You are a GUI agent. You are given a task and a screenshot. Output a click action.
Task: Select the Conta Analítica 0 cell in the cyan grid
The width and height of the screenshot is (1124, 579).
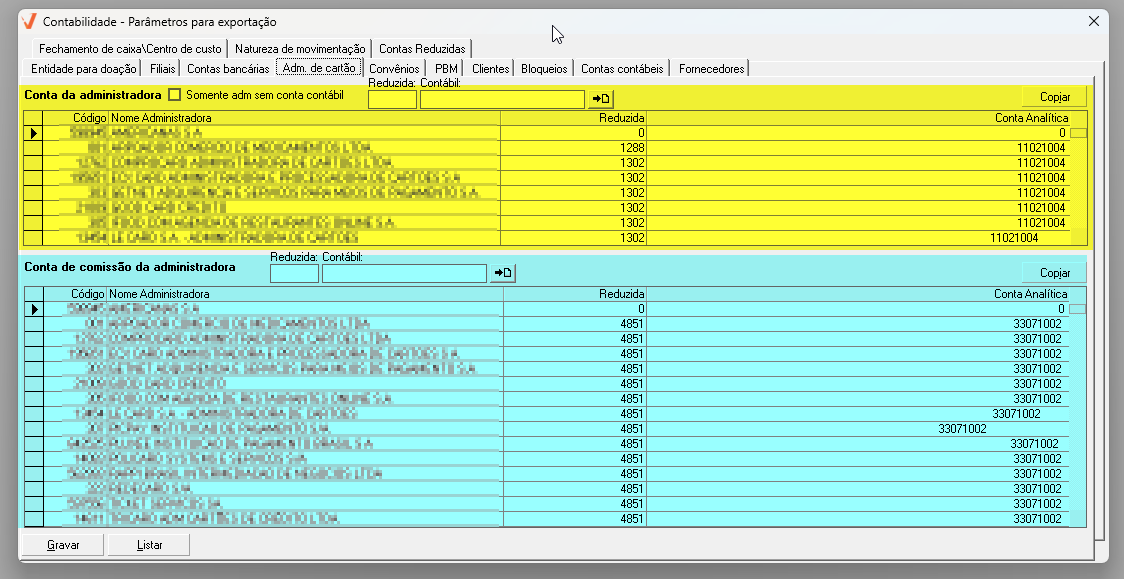pyautogui.click(x=857, y=309)
